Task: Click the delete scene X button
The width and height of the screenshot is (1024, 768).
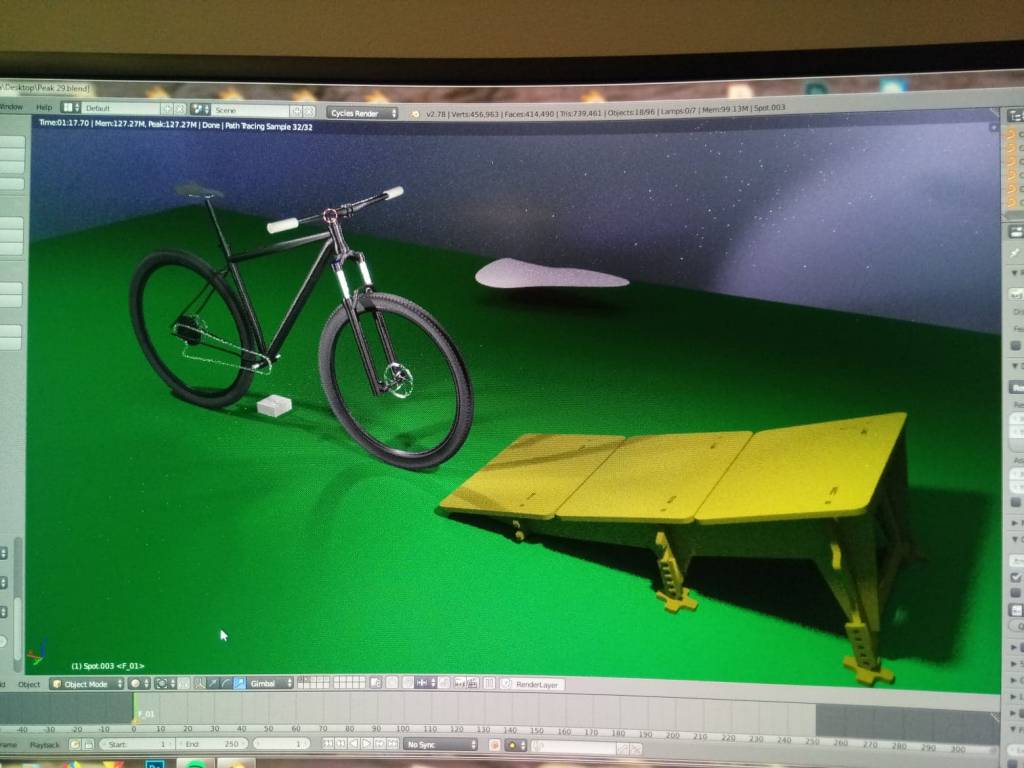Action: coord(309,111)
